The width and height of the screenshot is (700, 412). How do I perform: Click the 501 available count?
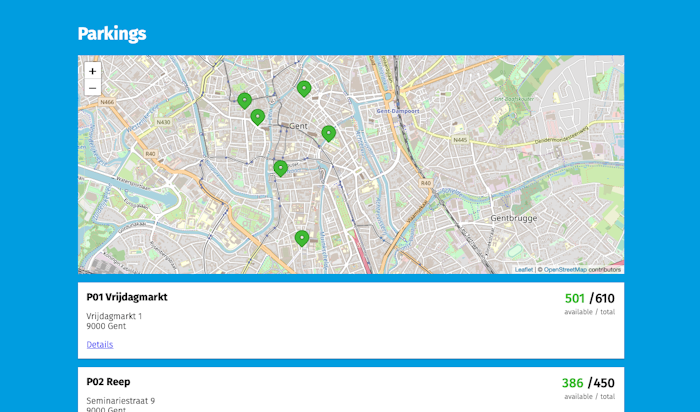click(575, 298)
